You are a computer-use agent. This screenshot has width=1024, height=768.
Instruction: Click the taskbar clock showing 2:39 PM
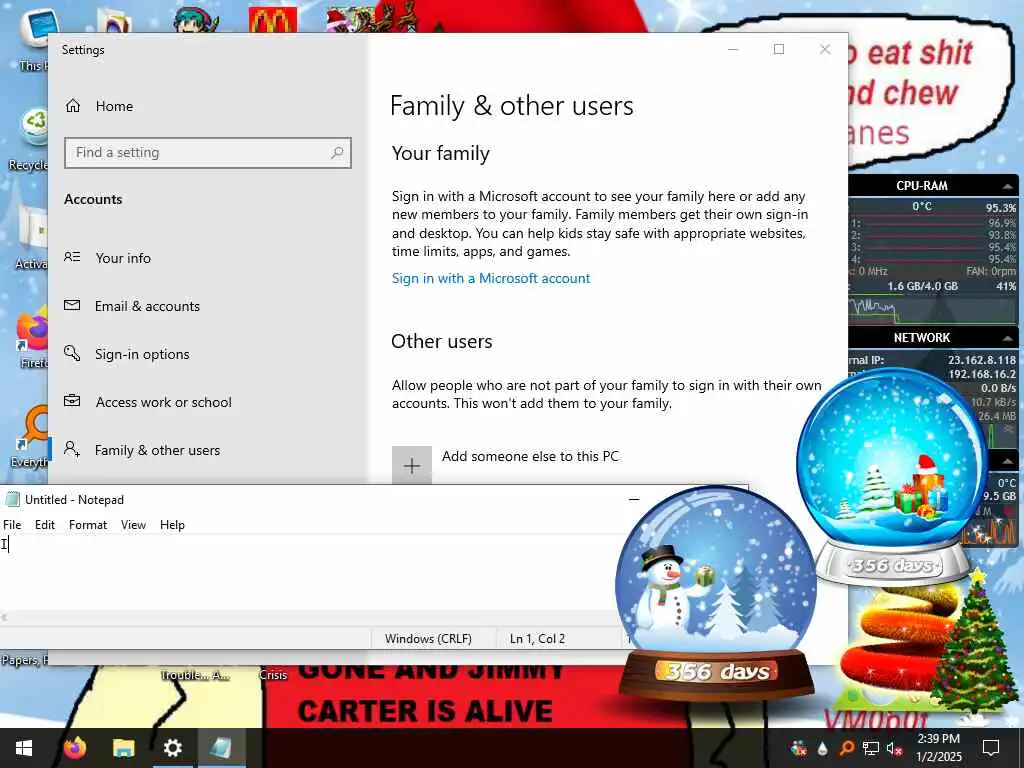tap(938, 748)
